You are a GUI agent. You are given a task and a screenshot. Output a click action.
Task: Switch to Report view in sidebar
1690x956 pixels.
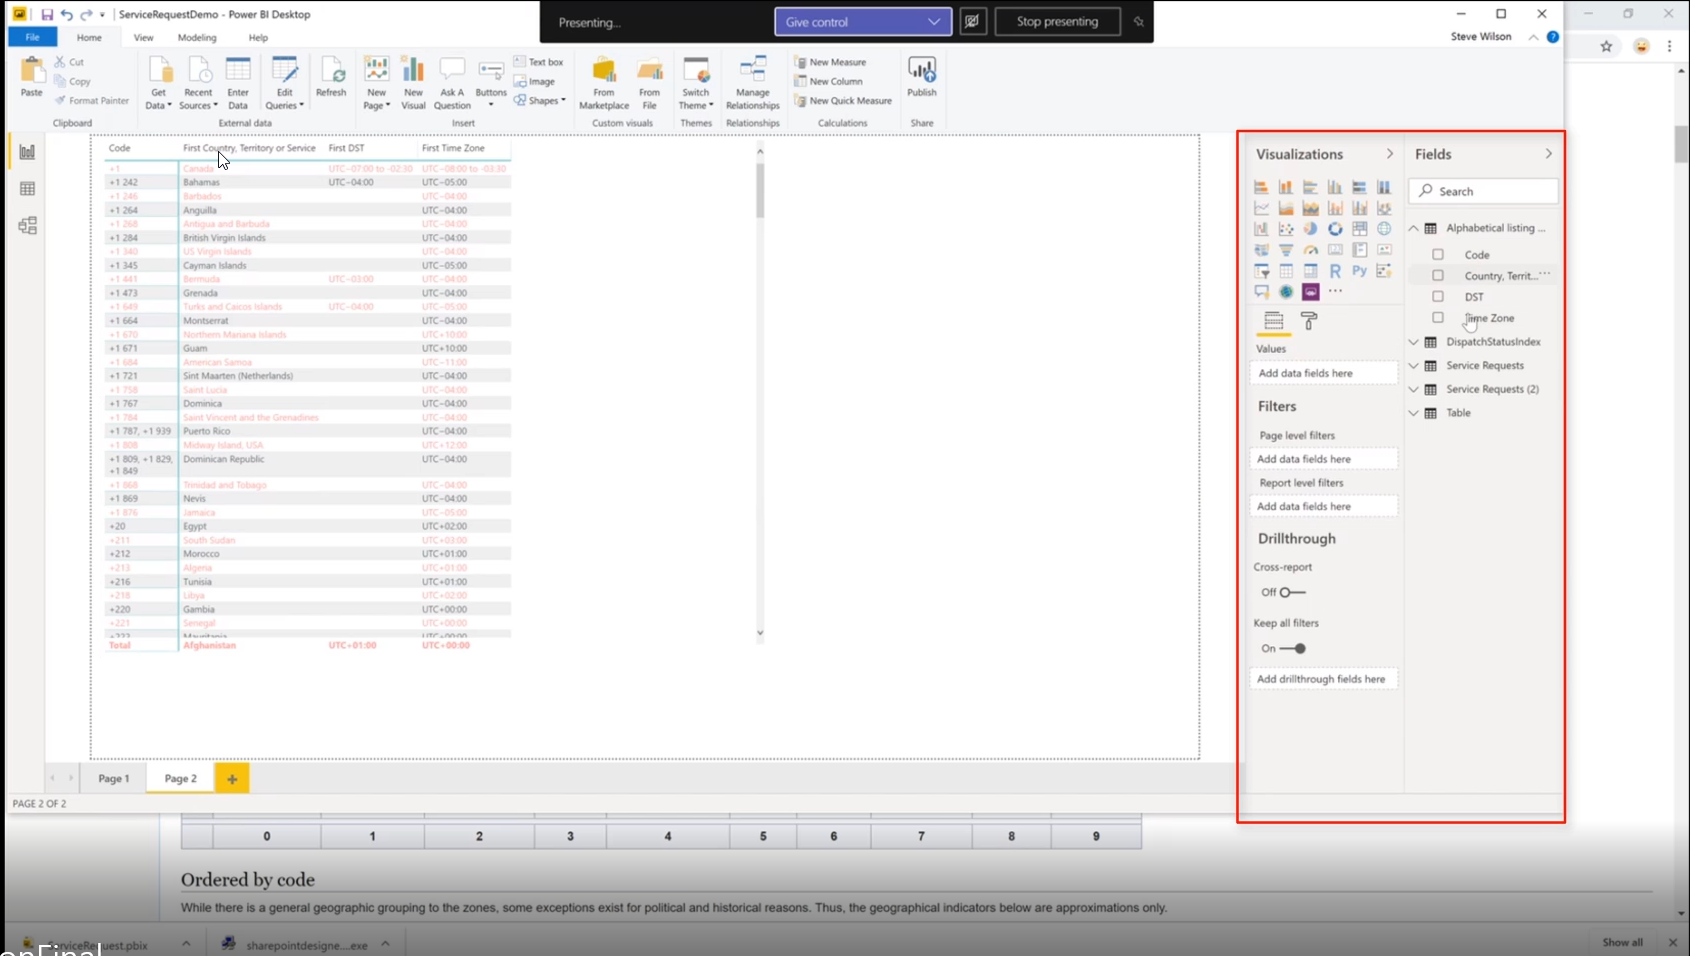click(x=27, y=152)
